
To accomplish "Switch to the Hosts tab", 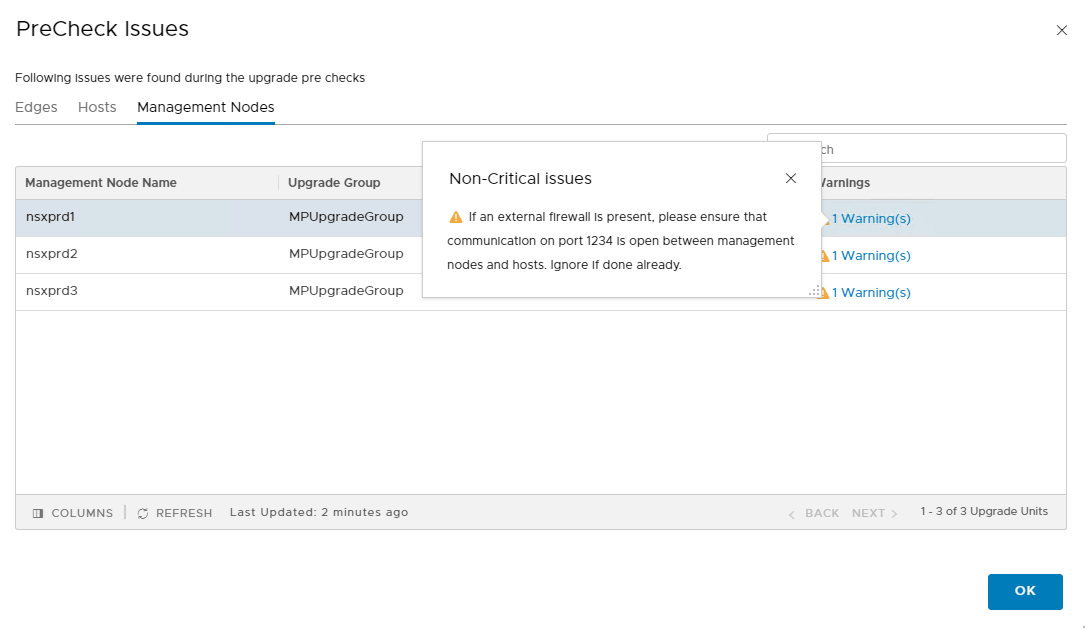I will [97, 107].
